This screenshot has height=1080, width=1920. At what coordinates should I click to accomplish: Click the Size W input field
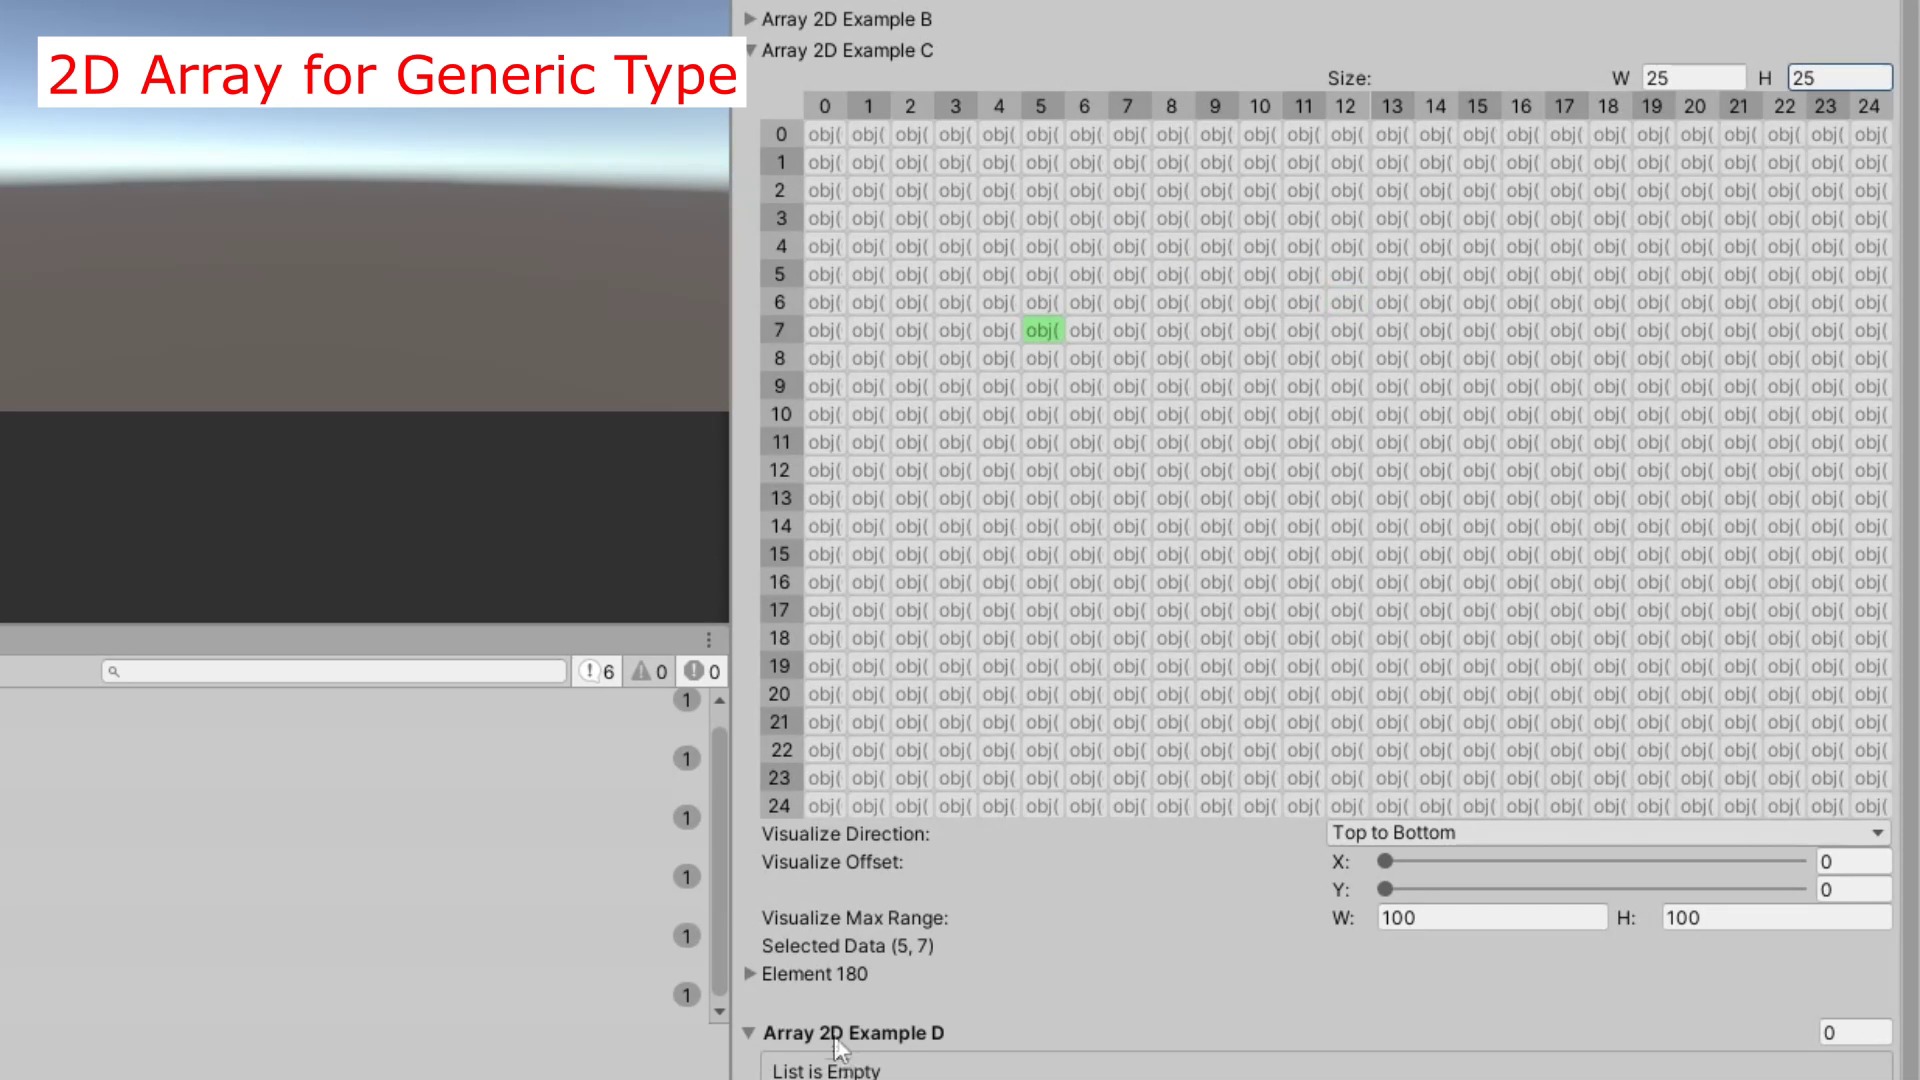(1693, 78)
